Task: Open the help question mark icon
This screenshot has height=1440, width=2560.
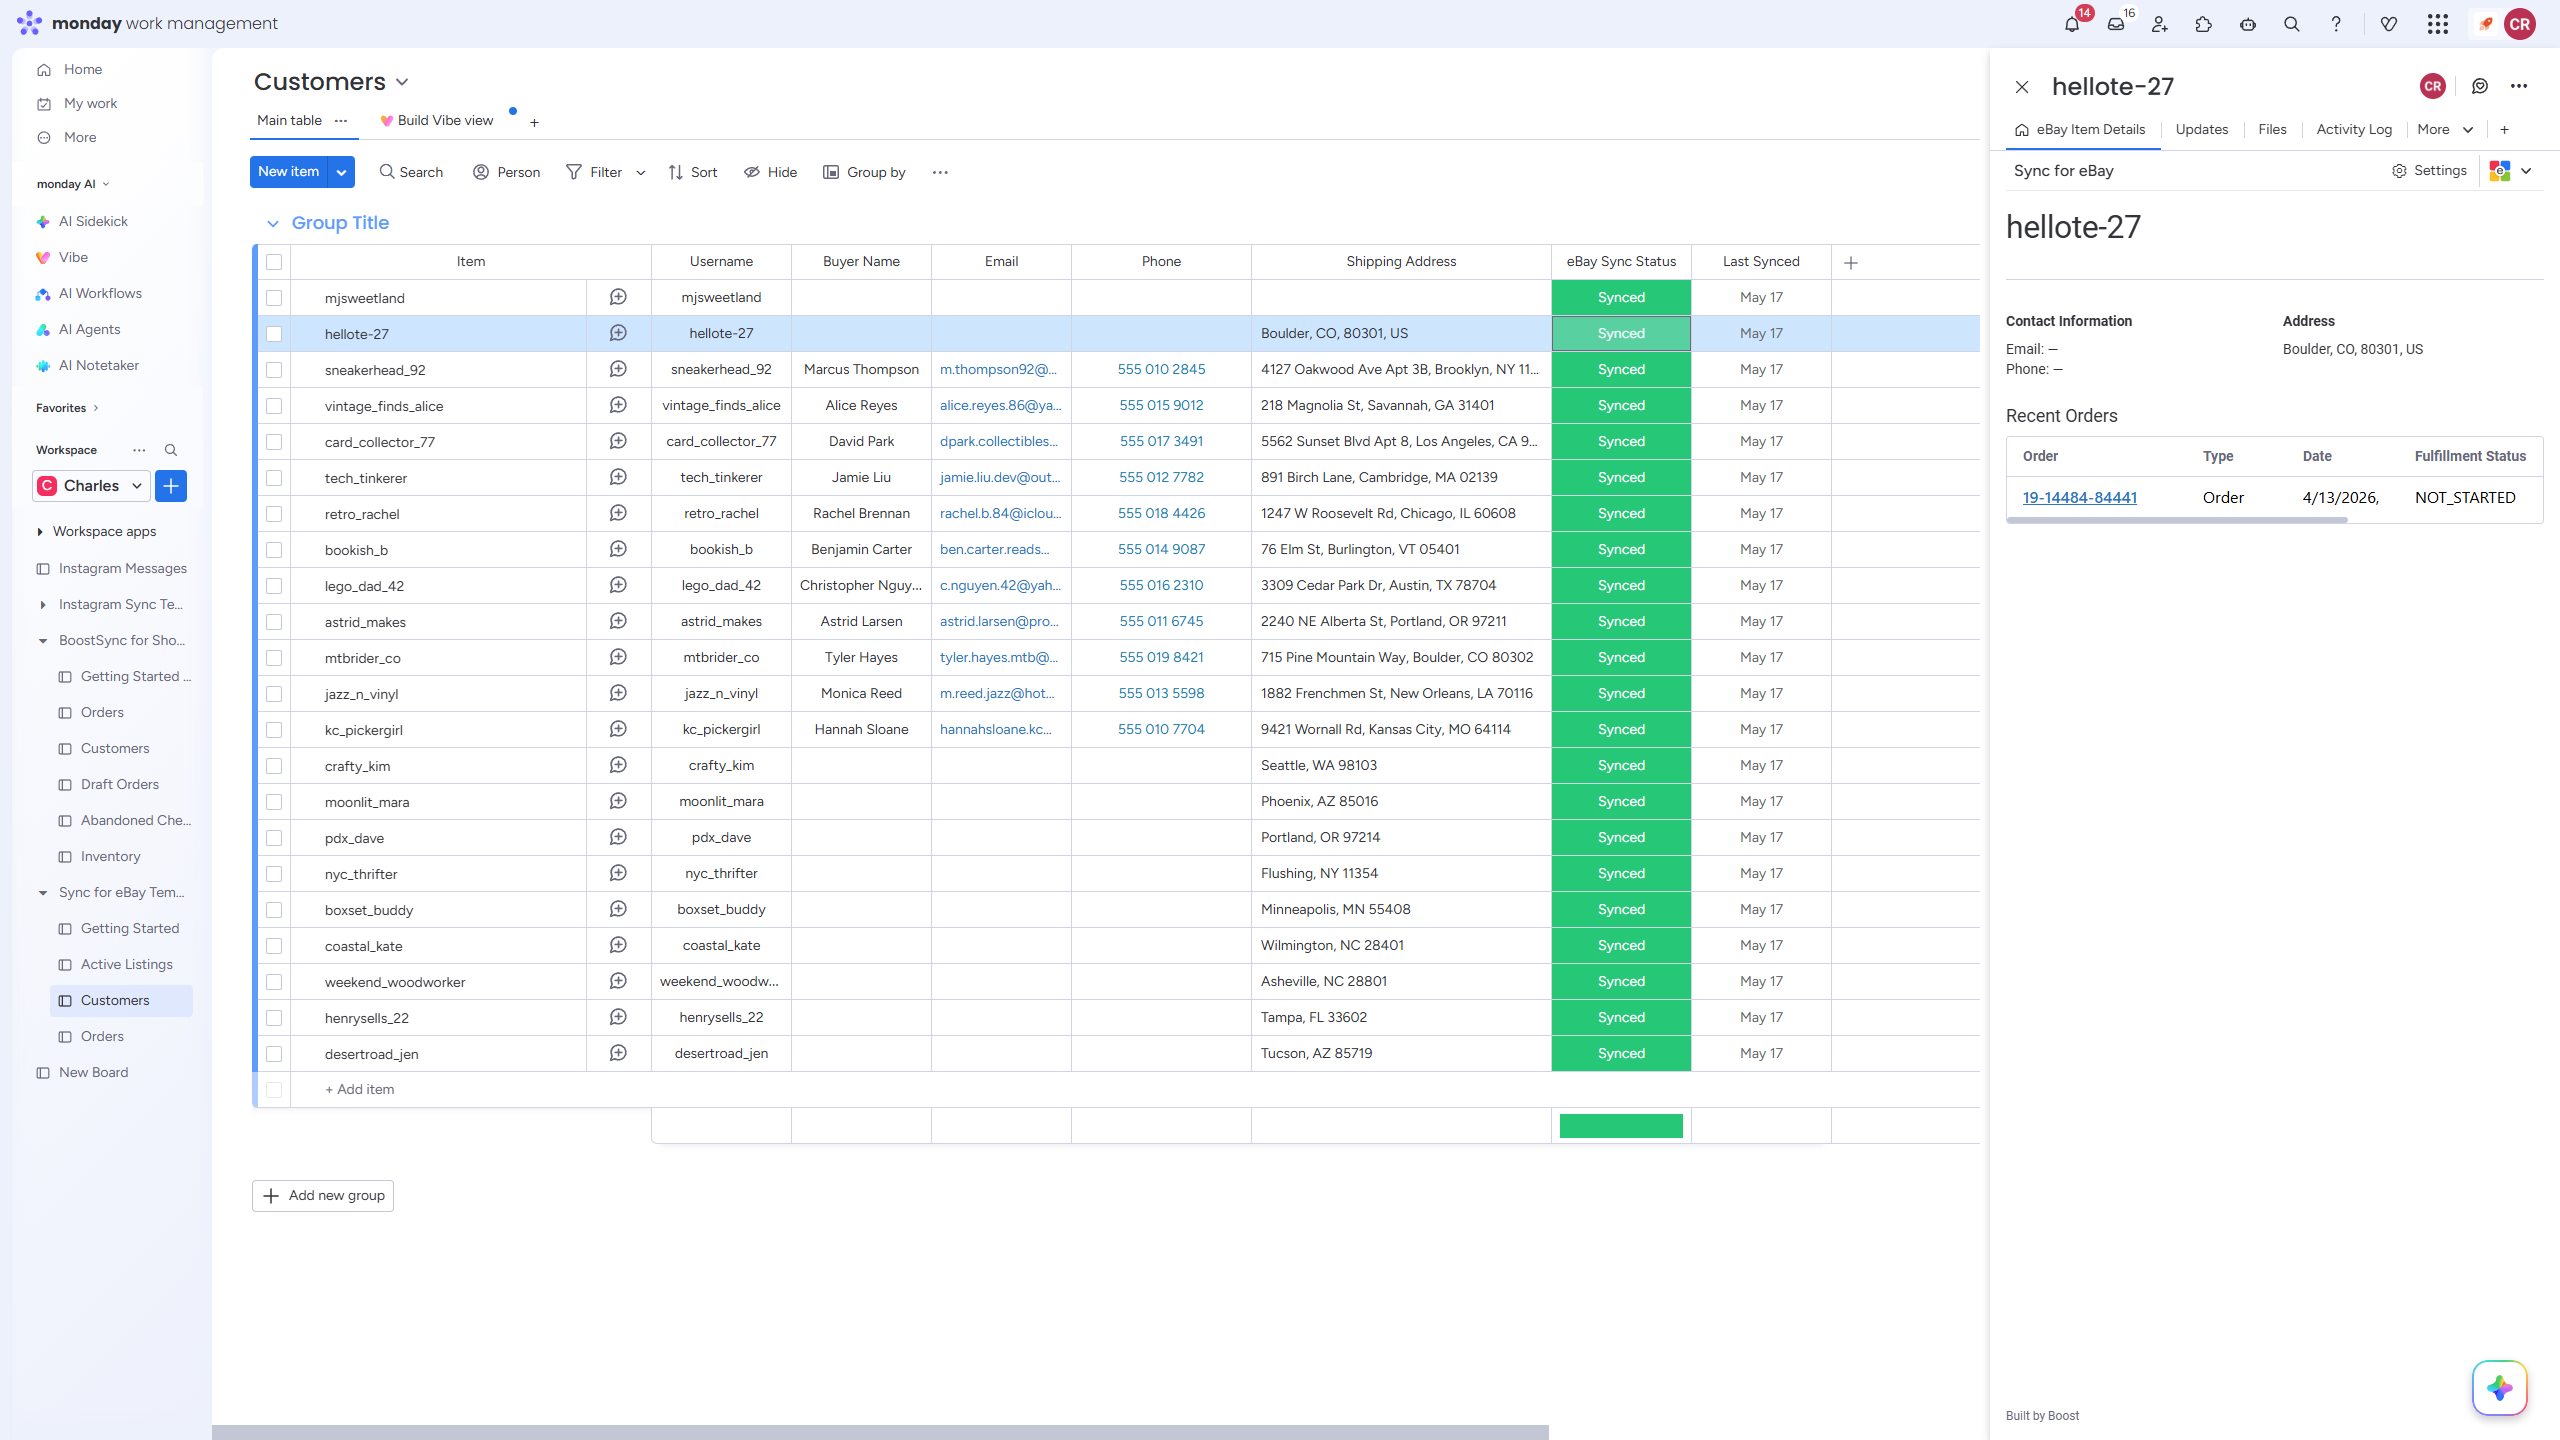Action: (2336, 24)
